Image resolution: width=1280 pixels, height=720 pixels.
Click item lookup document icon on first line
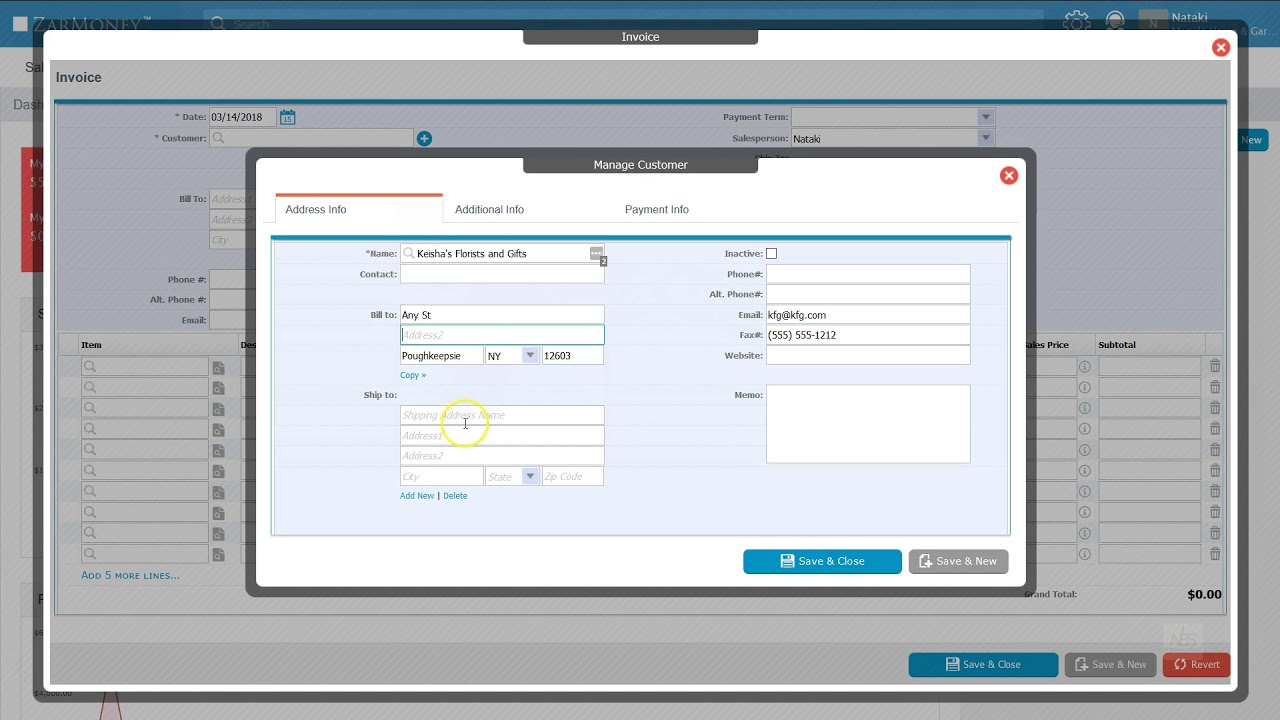[x=218, y=367]
